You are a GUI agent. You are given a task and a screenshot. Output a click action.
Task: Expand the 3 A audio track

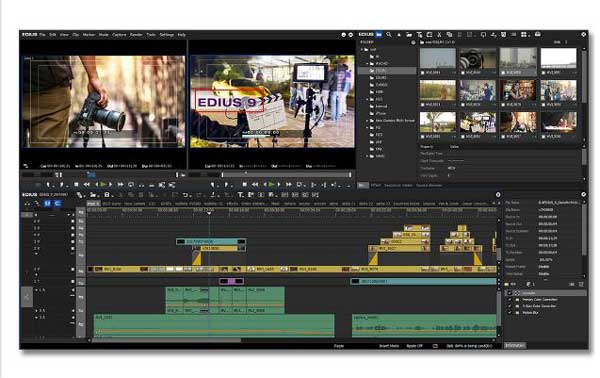point(37,318)
